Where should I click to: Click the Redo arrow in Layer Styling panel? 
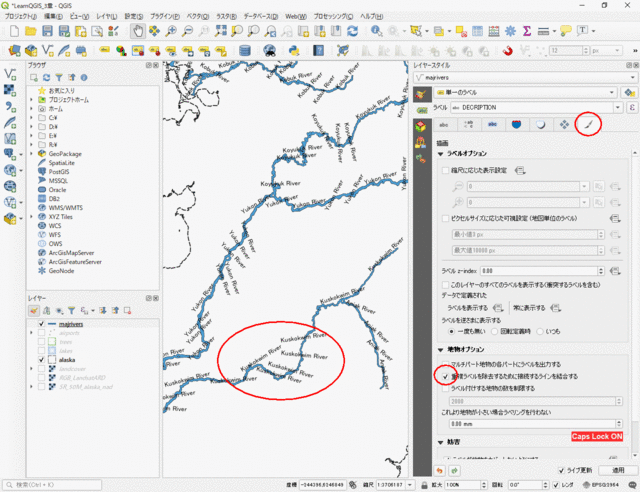click(454, 471)
